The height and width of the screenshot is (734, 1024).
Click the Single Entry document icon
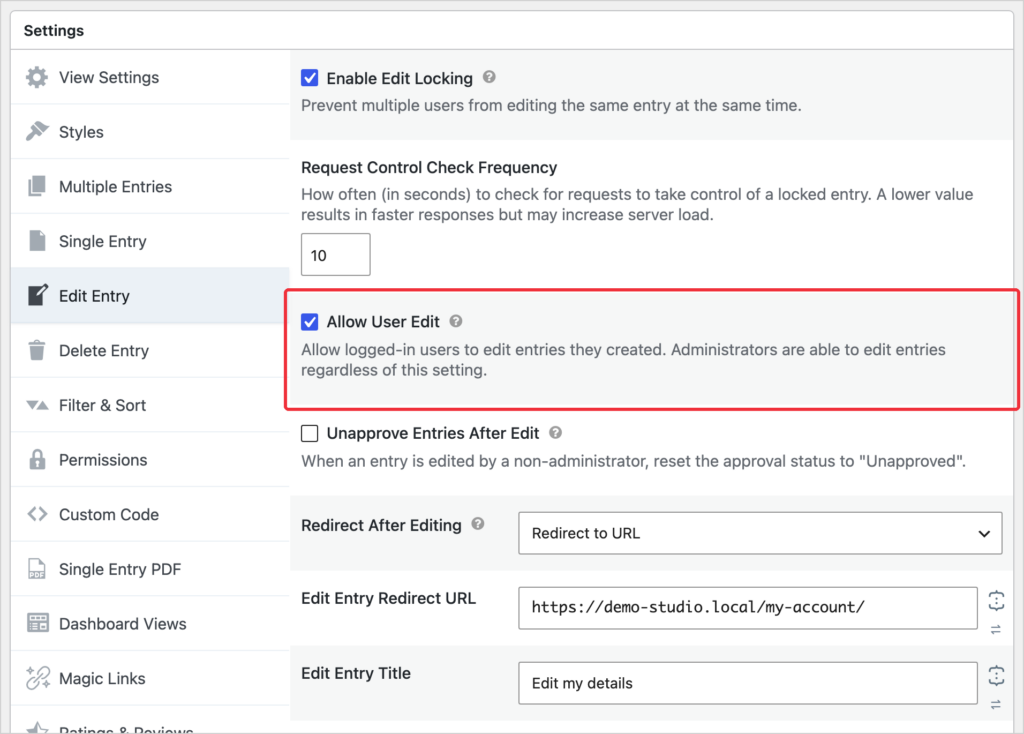click(37, 241)
